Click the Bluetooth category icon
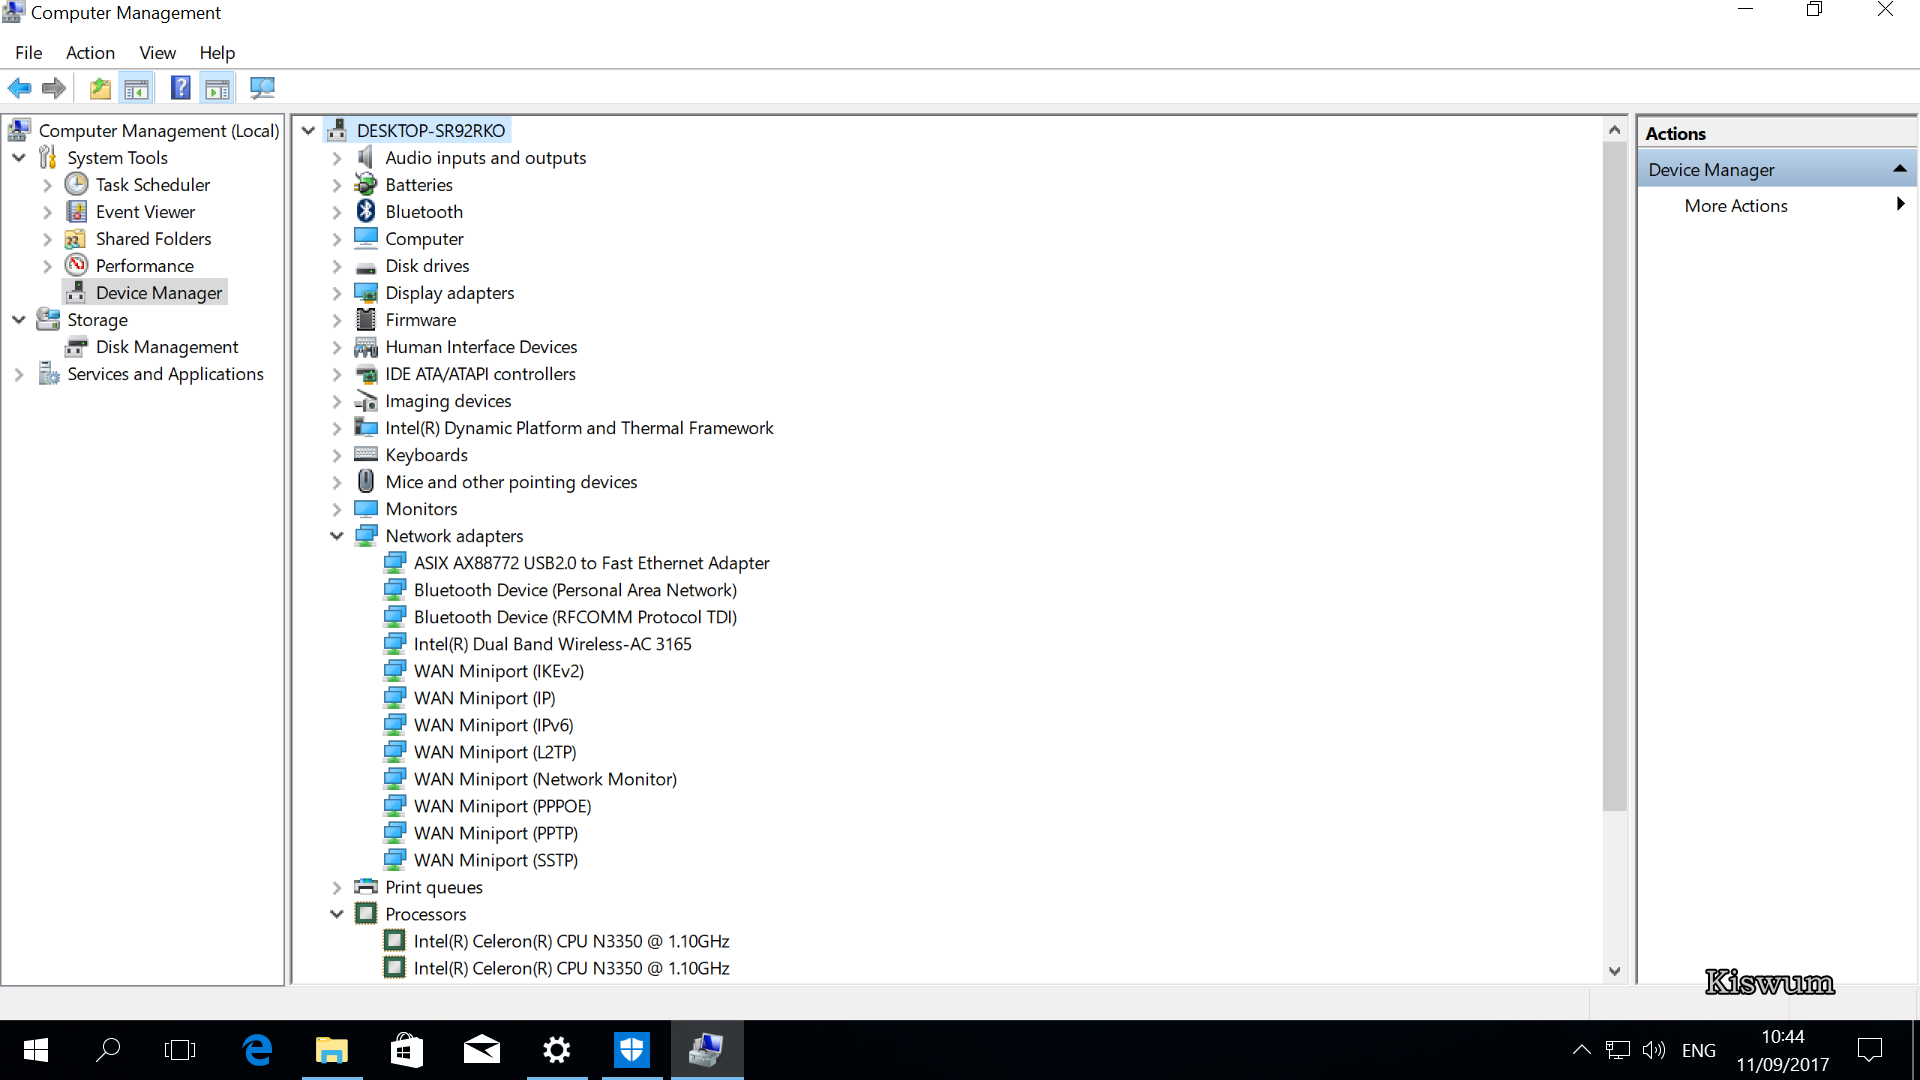Image resolution: width=1920 pixels, height=1080 pixels. pyautogui.click(x=366, y=211)
